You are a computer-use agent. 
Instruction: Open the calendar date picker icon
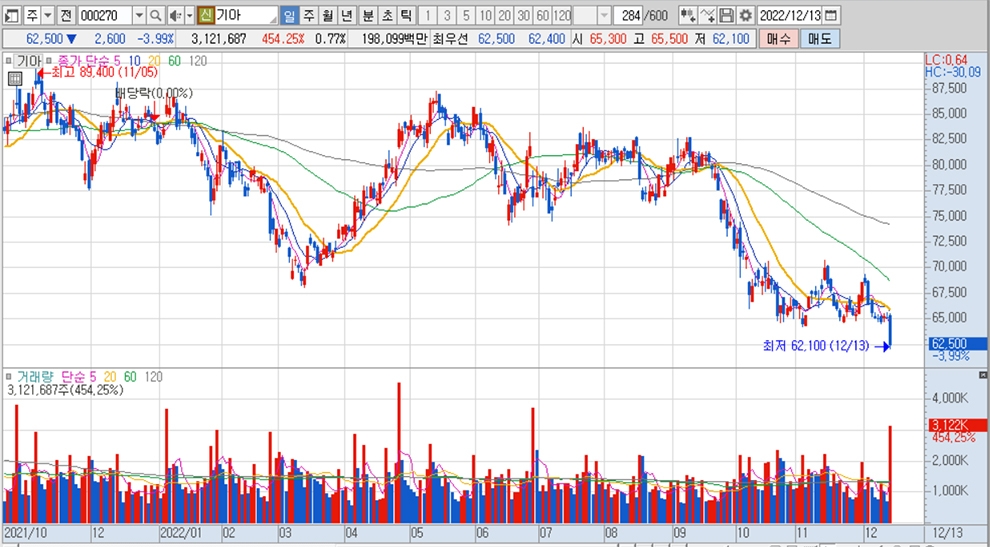[x=832, y=16]
